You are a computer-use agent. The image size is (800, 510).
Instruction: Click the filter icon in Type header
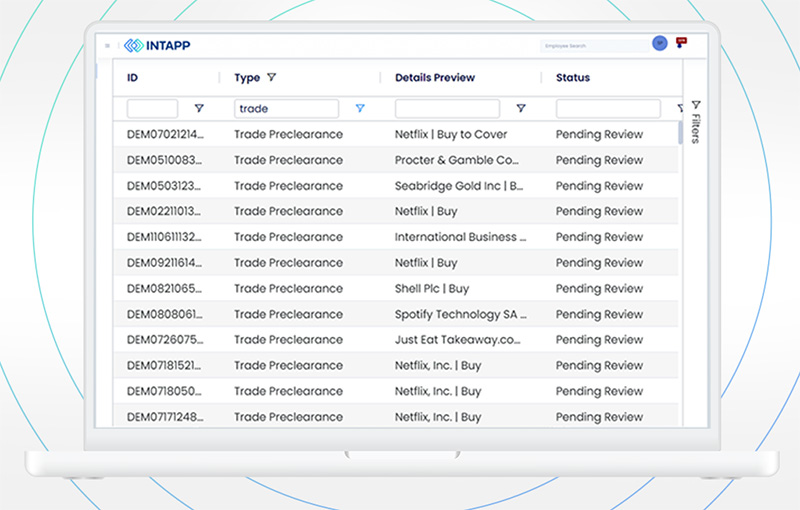click(x=272, y=78)
